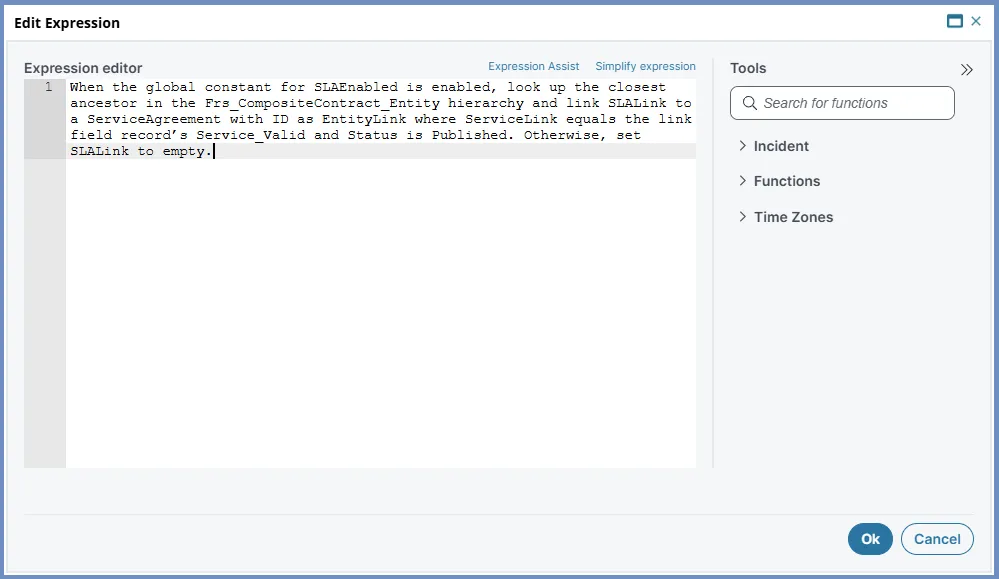The image size is (999, 579).
Task: Click the word Otherwise in the expression
Action: pyautogui.click(x=562, y=135)
